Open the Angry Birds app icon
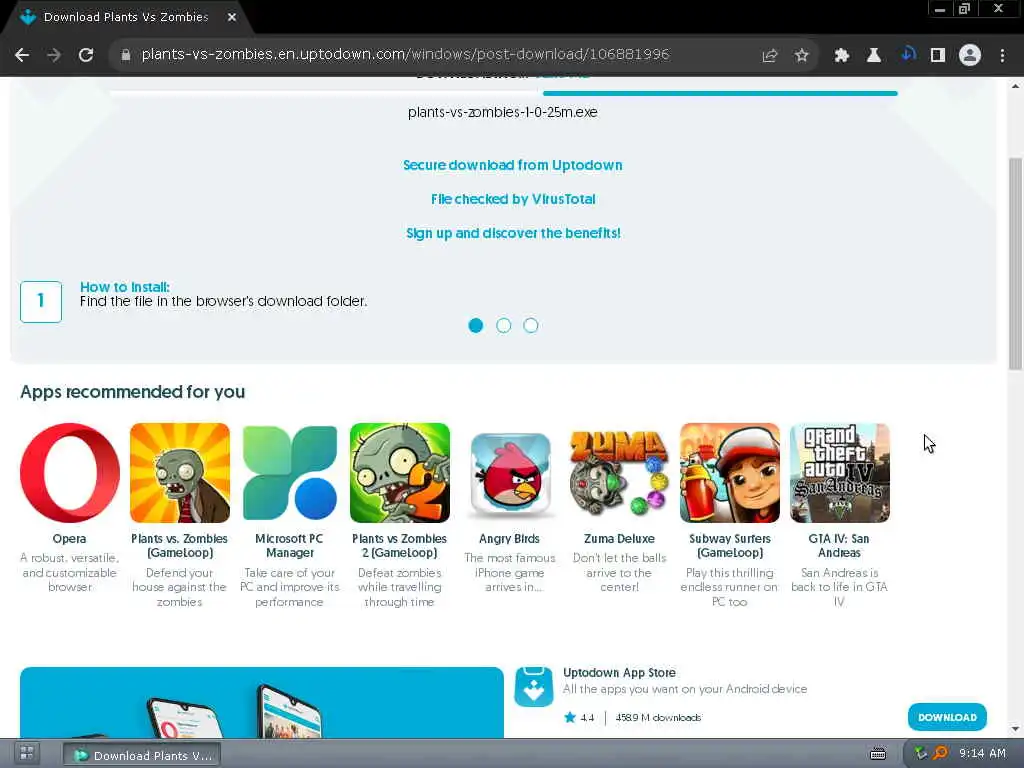 (x=509, y=473)
